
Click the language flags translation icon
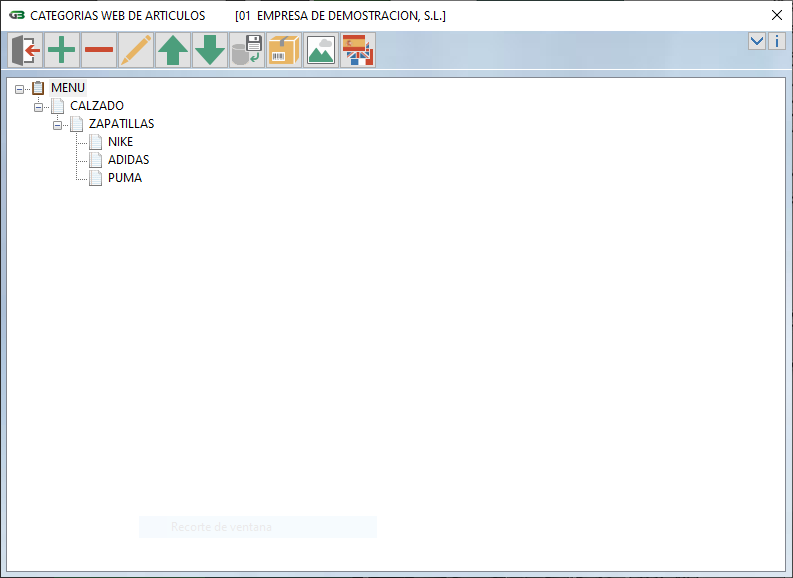[x=358, y=50]
